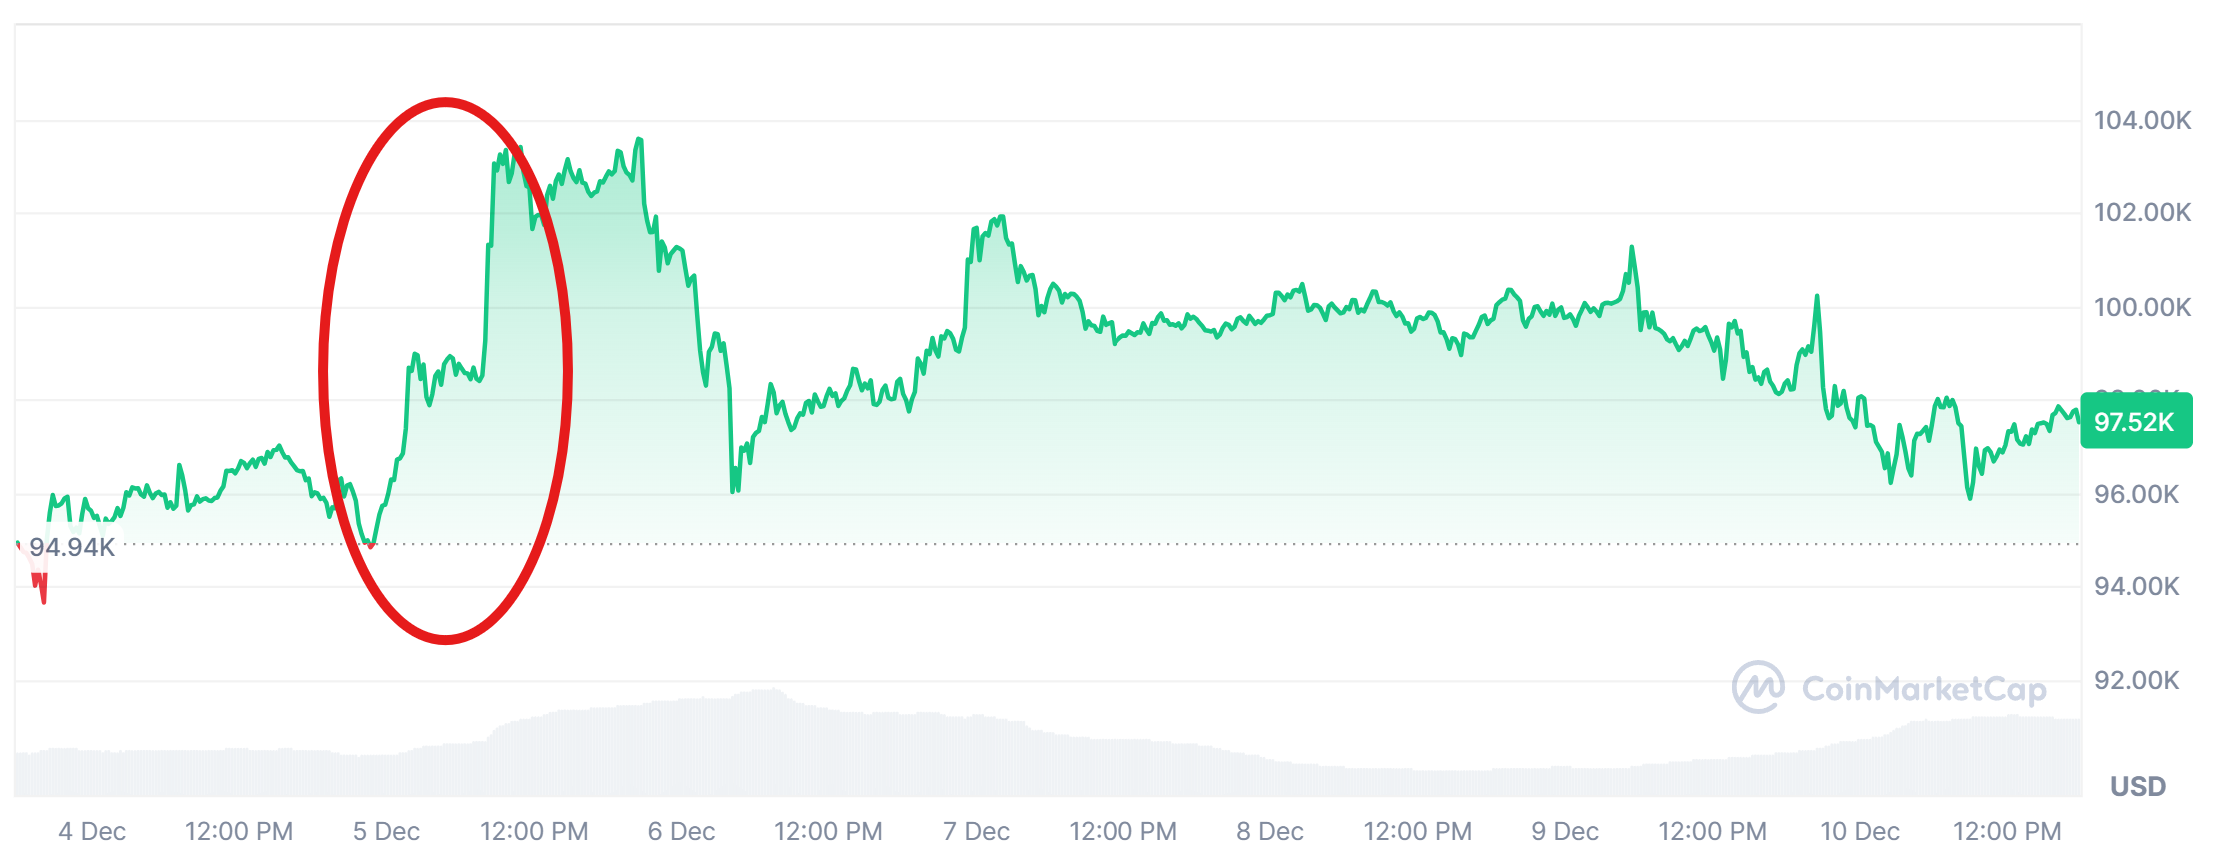The image size is (2230, 842).
Task: Click the 12:00 PM label after 10 Dec
Action: [2007, 831]
